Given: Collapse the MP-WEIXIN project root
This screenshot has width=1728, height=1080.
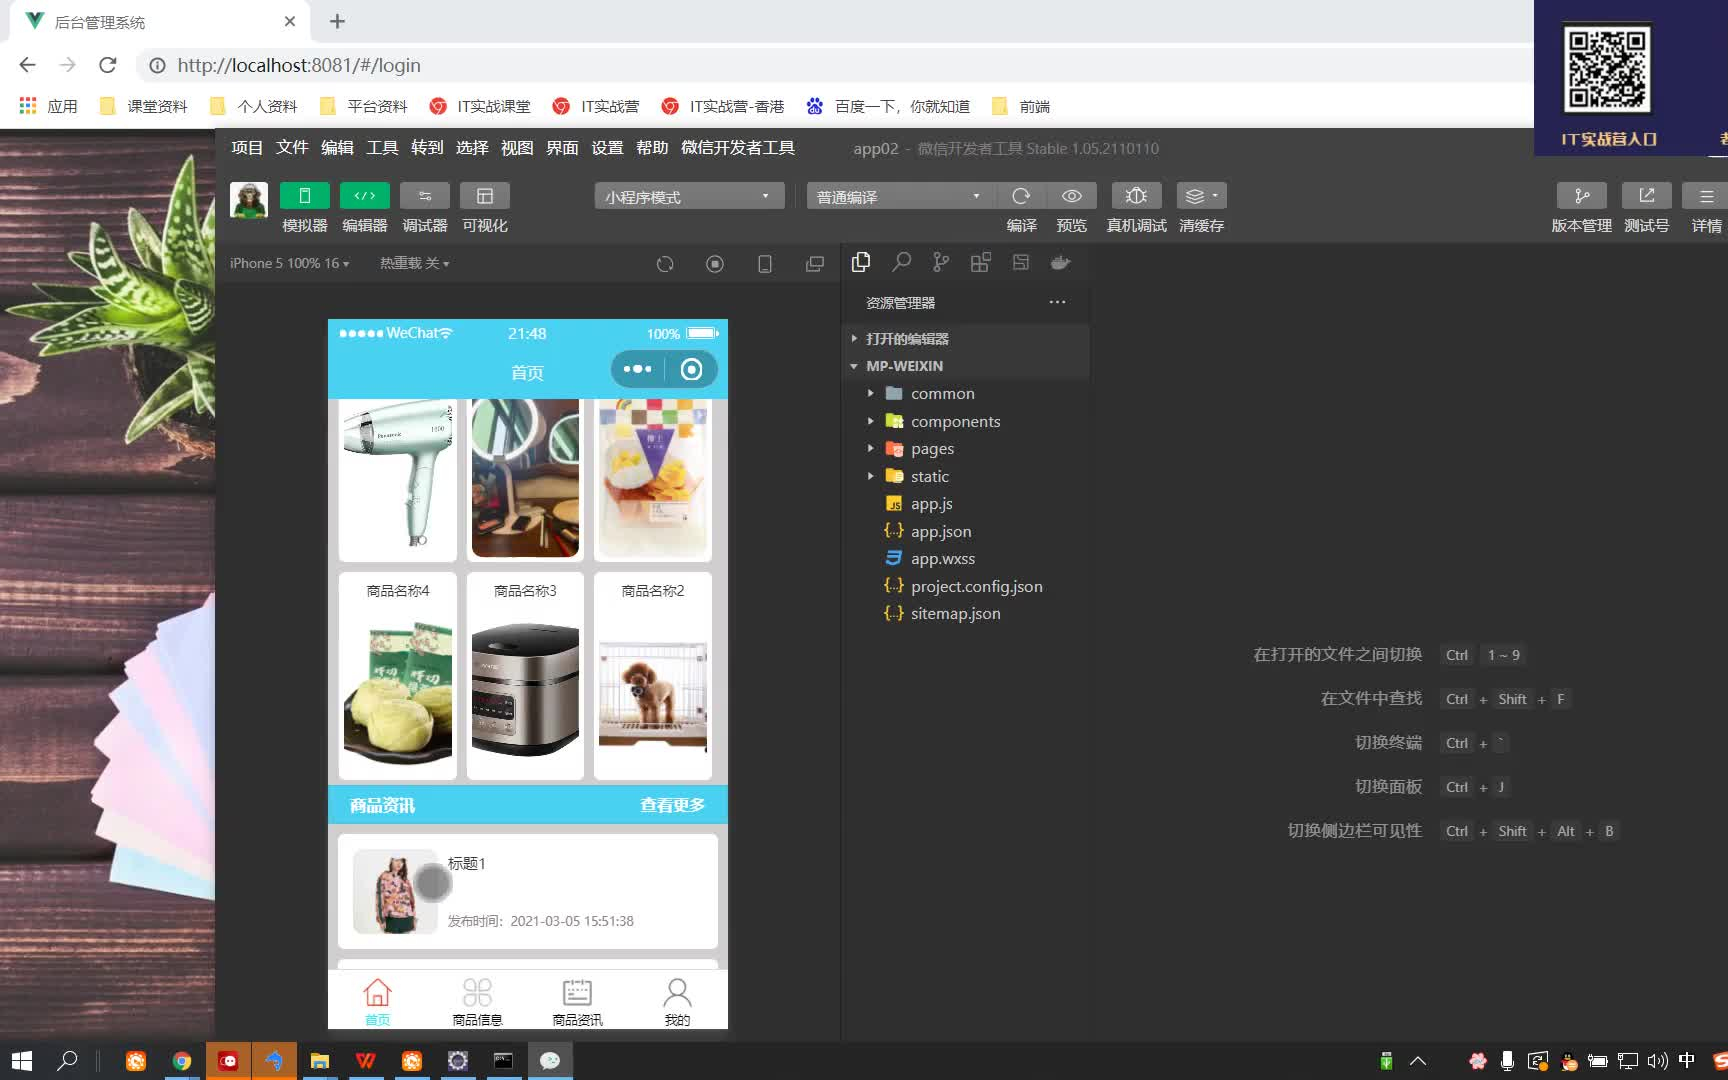Looking at the screenshot, I should coord(966,366).
